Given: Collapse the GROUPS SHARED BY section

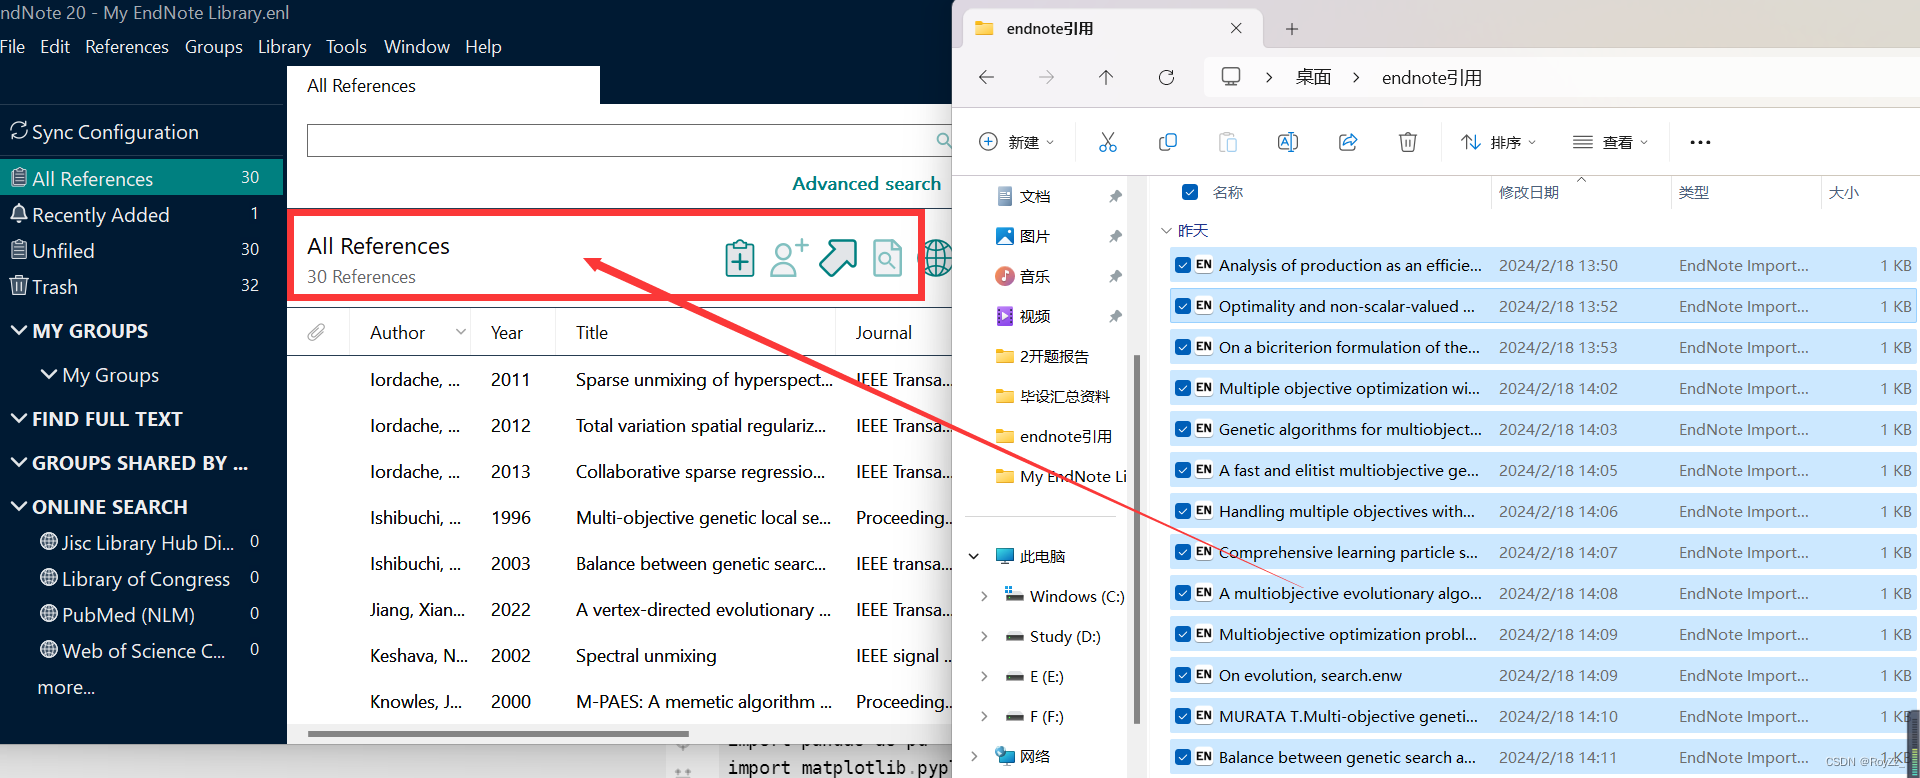Looking at the screenshot, I should [x=18, y=462].
